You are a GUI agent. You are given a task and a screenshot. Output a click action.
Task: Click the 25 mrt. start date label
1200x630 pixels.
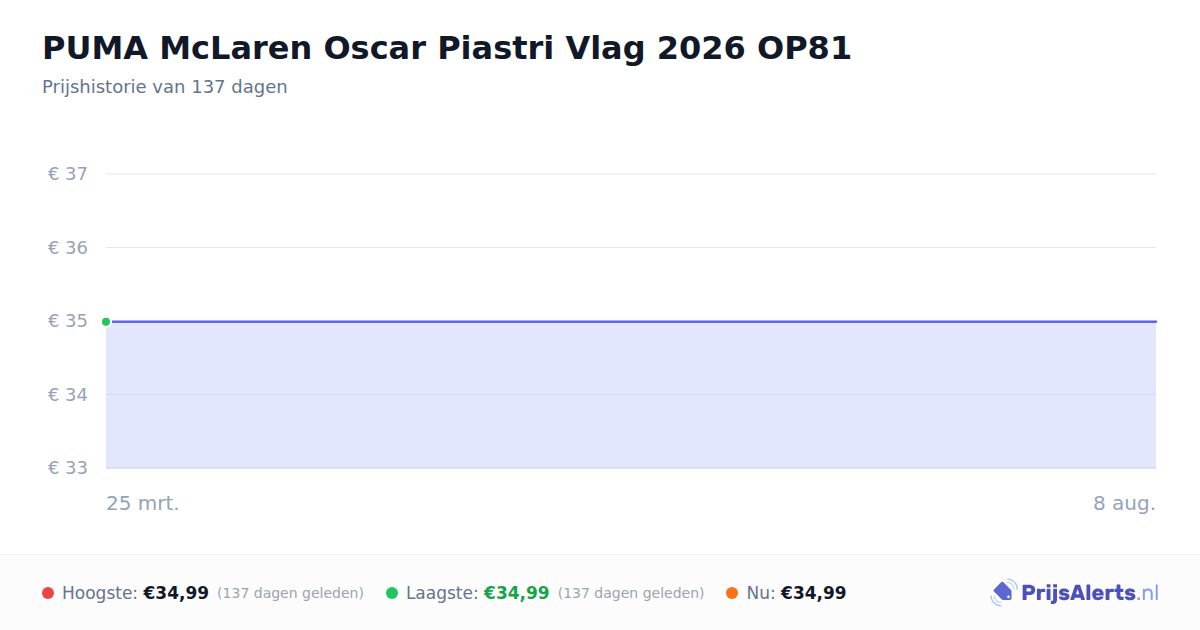pos(143,503)
